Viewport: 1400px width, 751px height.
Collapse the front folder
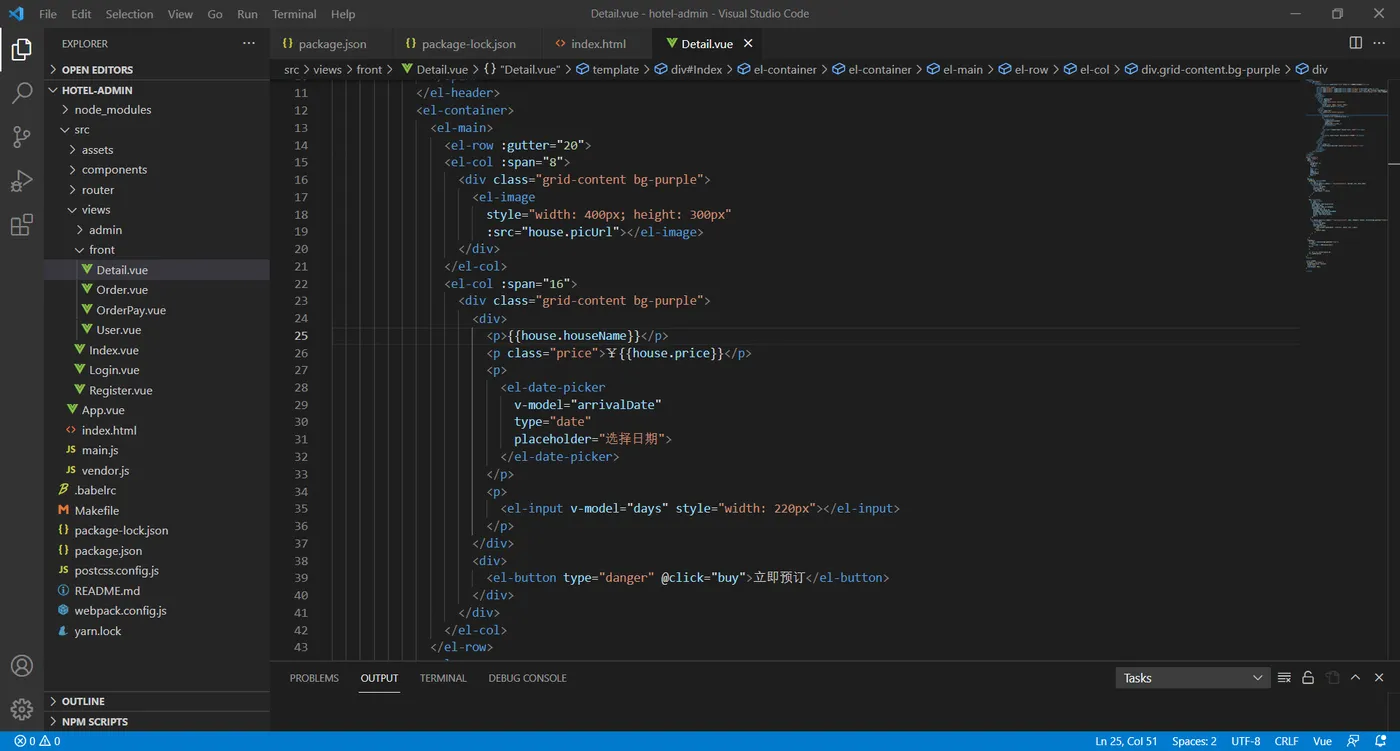[157, 250]
